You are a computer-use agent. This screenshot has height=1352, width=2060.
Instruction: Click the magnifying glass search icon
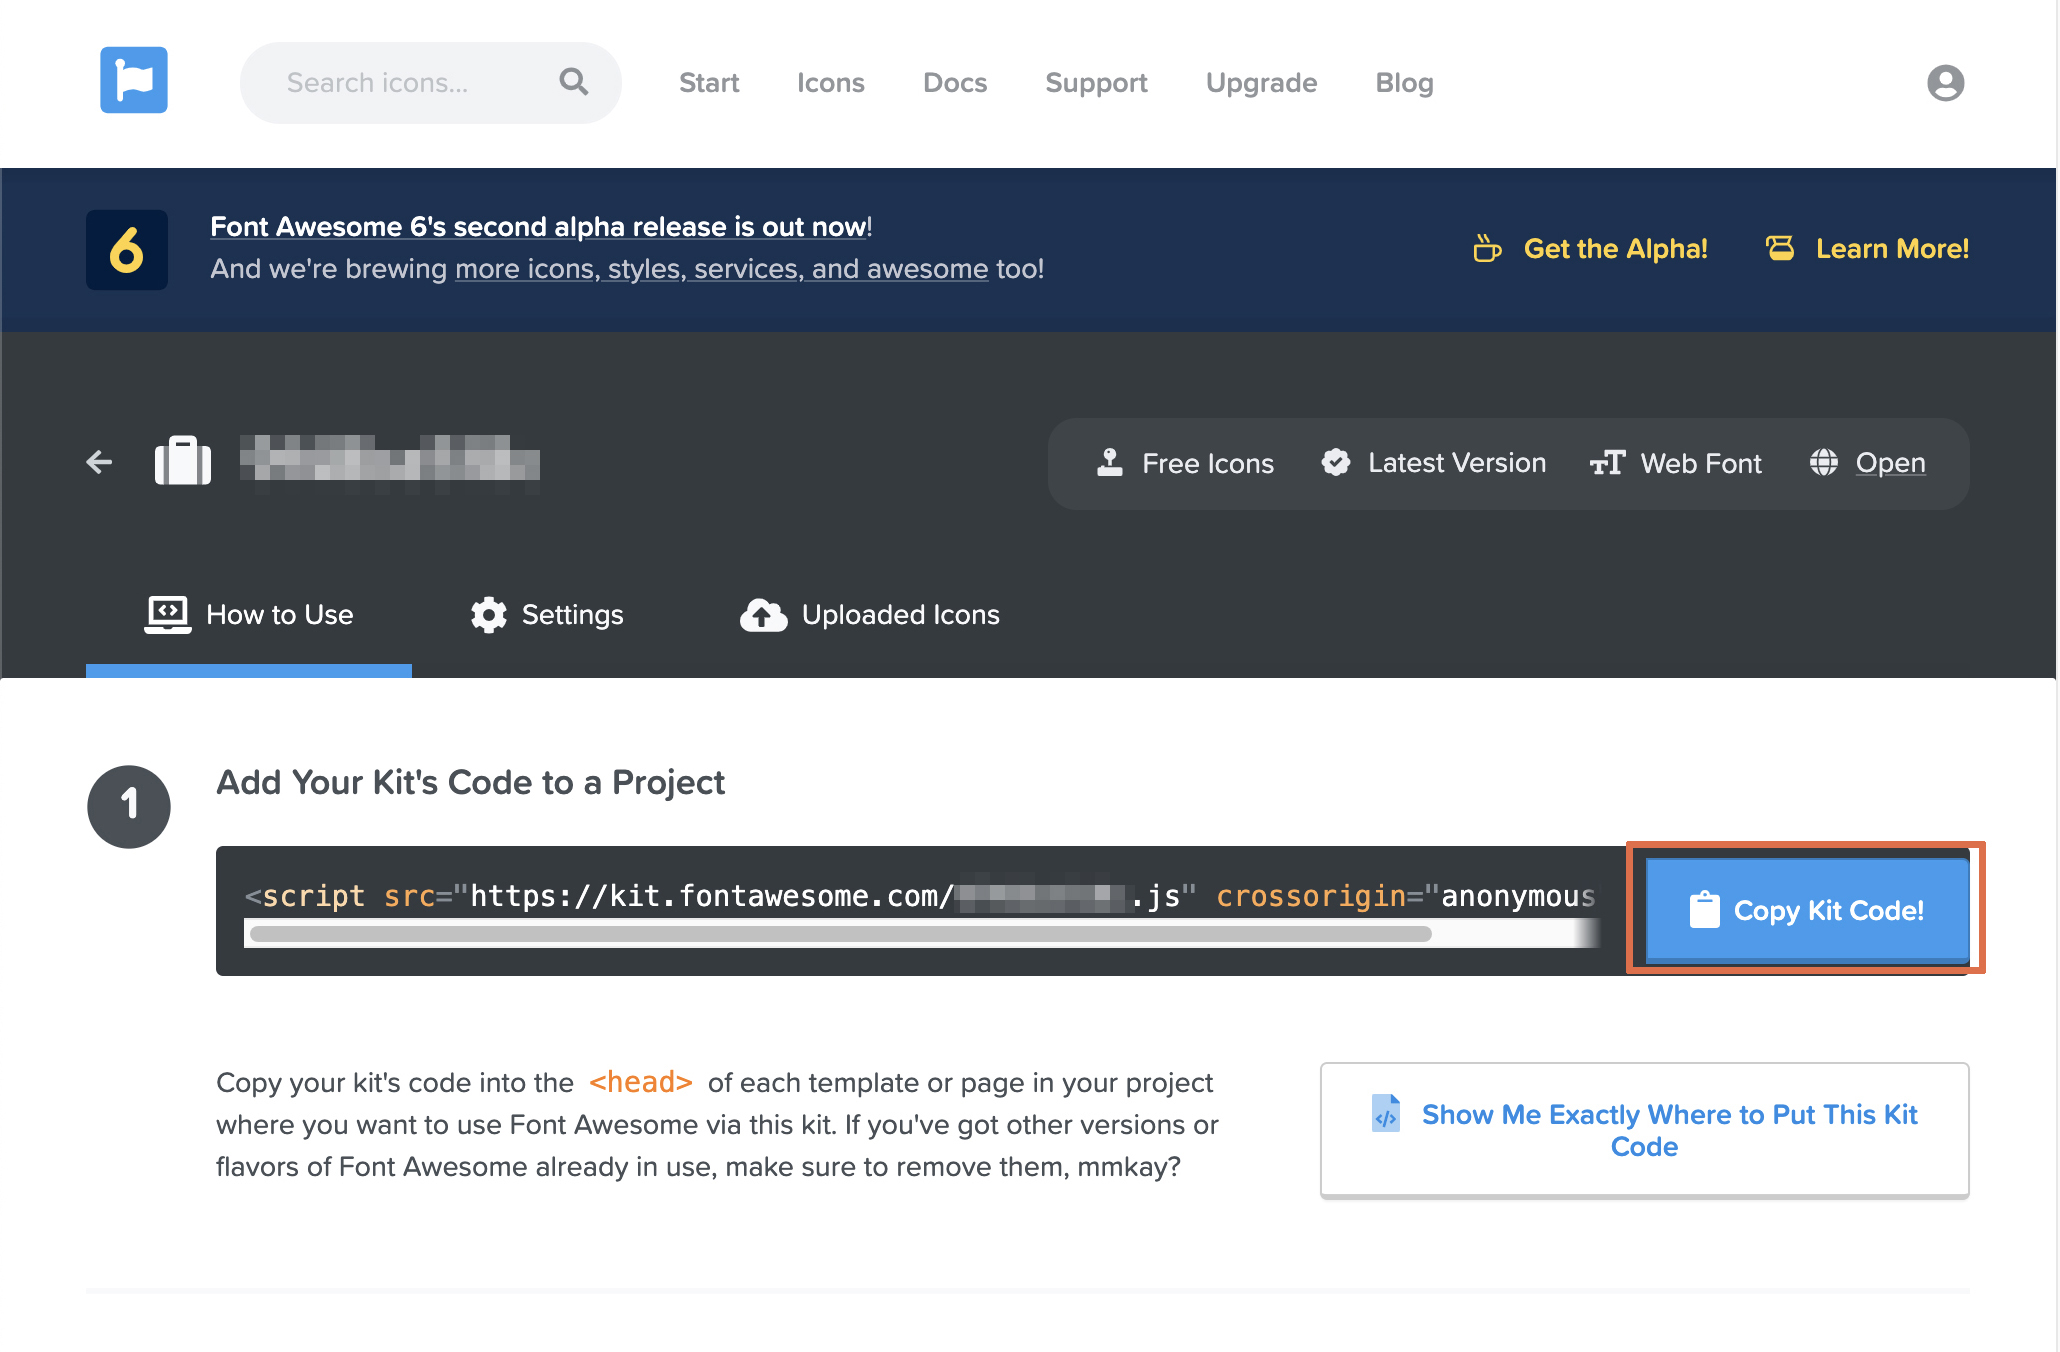573,81
